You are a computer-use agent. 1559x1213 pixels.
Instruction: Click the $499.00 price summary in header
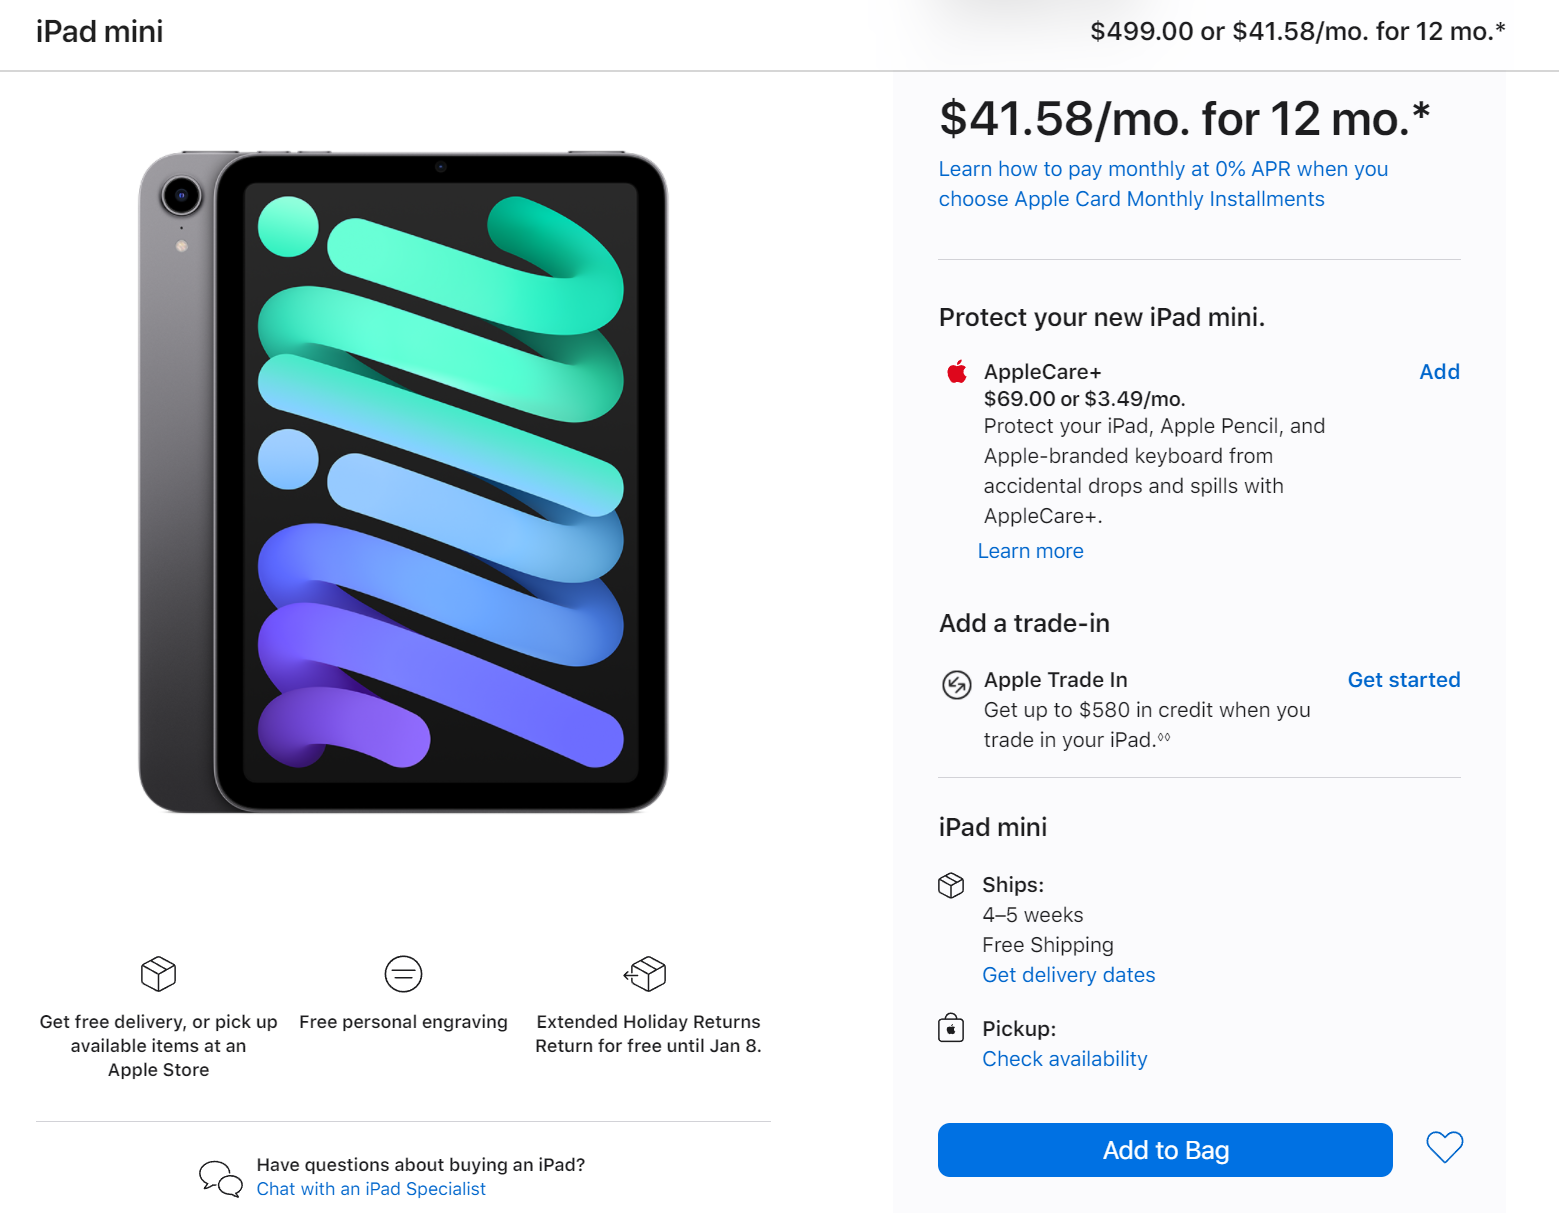1297,32
